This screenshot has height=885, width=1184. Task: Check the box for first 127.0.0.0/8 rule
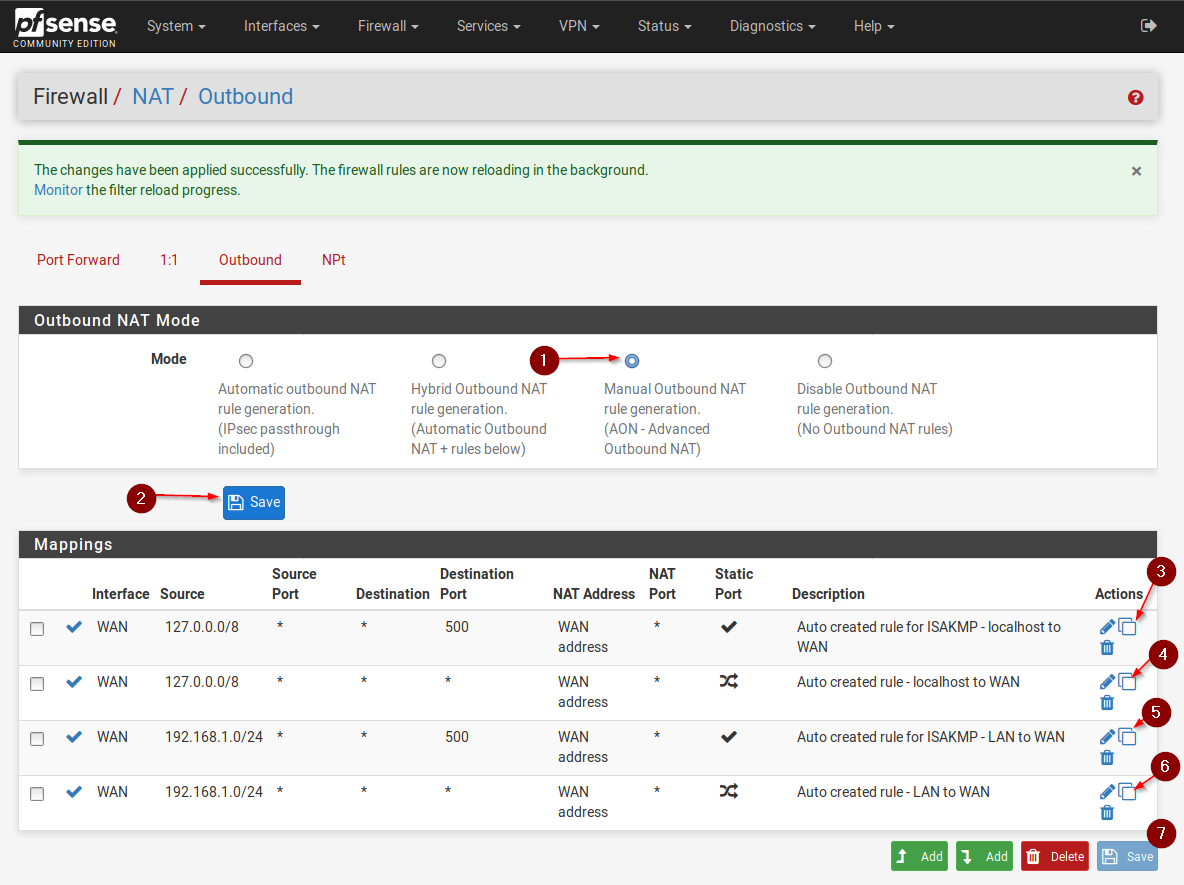pyautogui.click(x=37, y=629)
